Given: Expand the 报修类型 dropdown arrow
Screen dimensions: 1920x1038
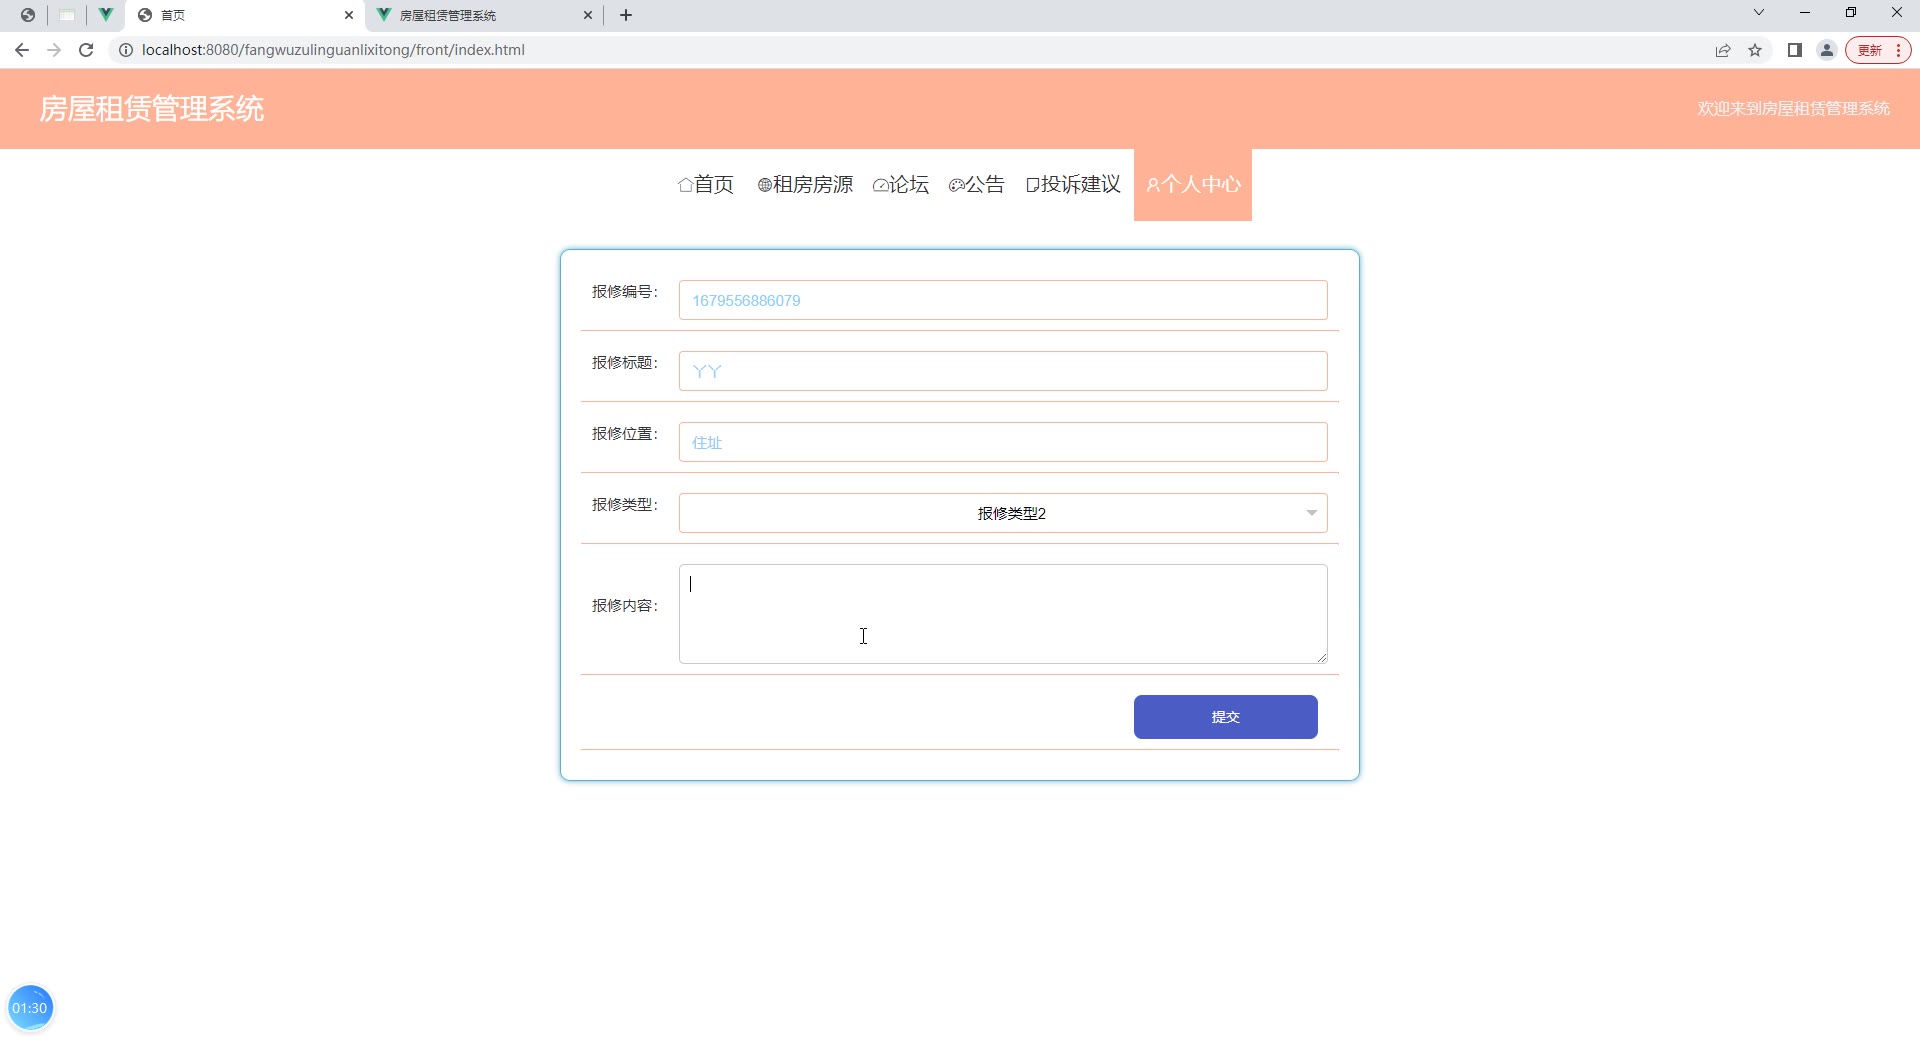Looking at the screenshot, I should [1311, 513].
